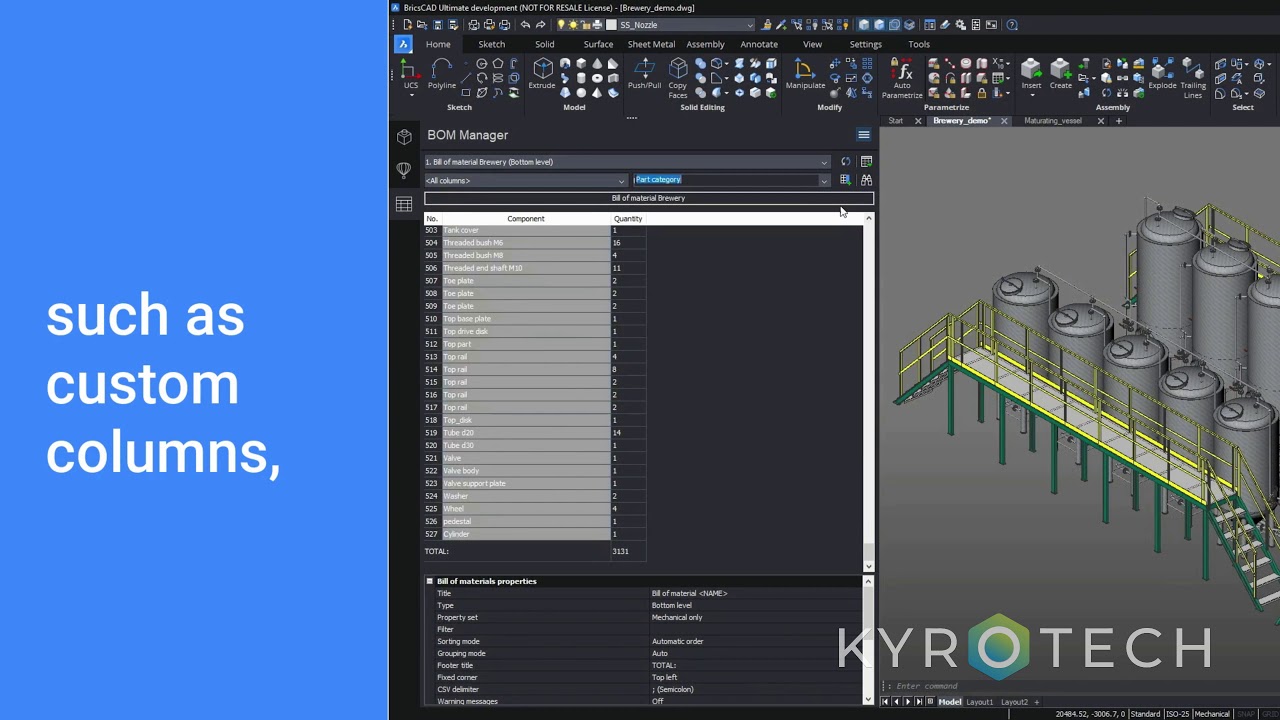Select the BOM table icon in side strip
1280x720 pixels.
pos(404,204)
